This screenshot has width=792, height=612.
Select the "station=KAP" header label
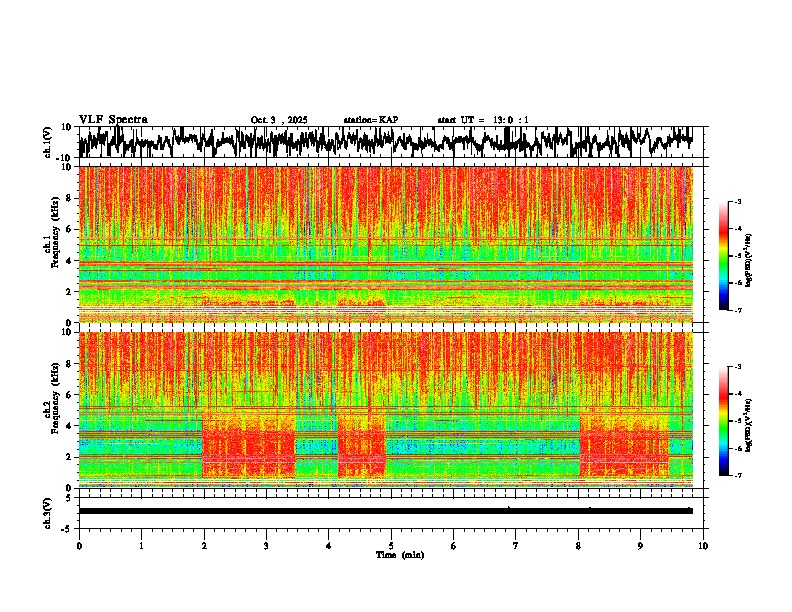371,120
